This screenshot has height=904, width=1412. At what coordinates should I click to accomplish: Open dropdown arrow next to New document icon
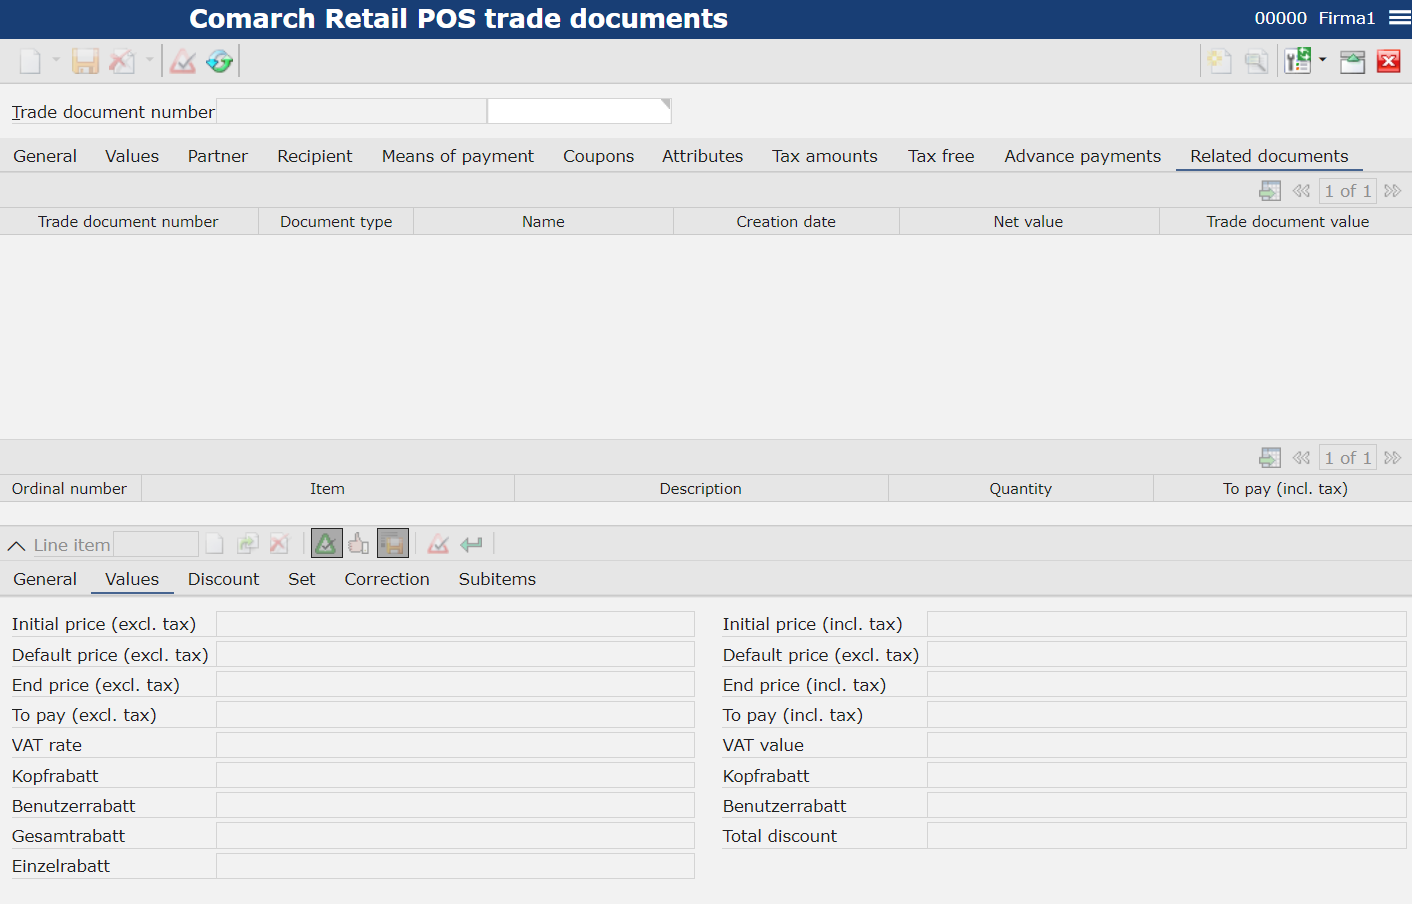click(x=56, y=61)
